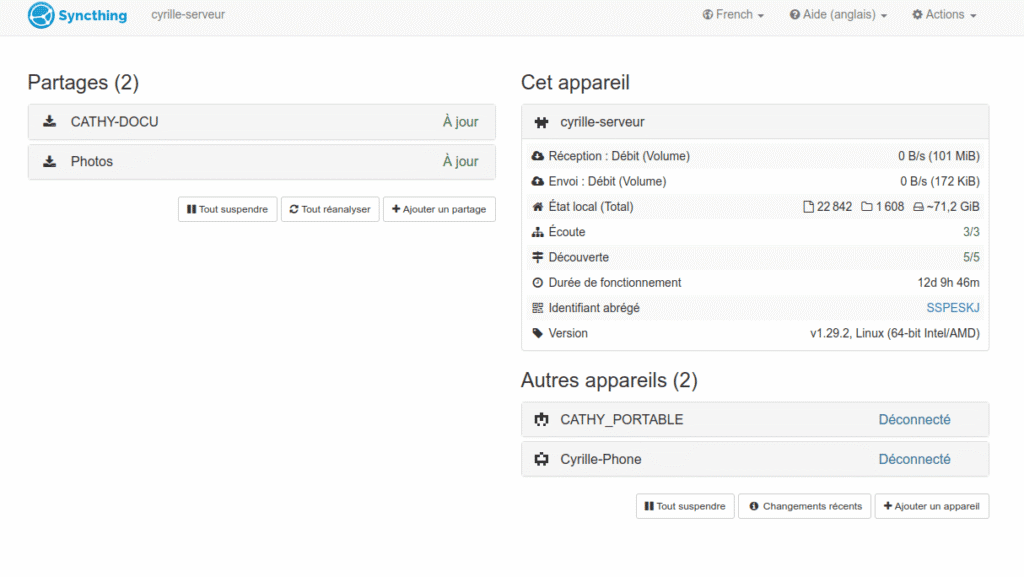Click the version tag icon
The width and height of the screenshot is (1024, 577).
pyautogui.click(x=538, y=333)
